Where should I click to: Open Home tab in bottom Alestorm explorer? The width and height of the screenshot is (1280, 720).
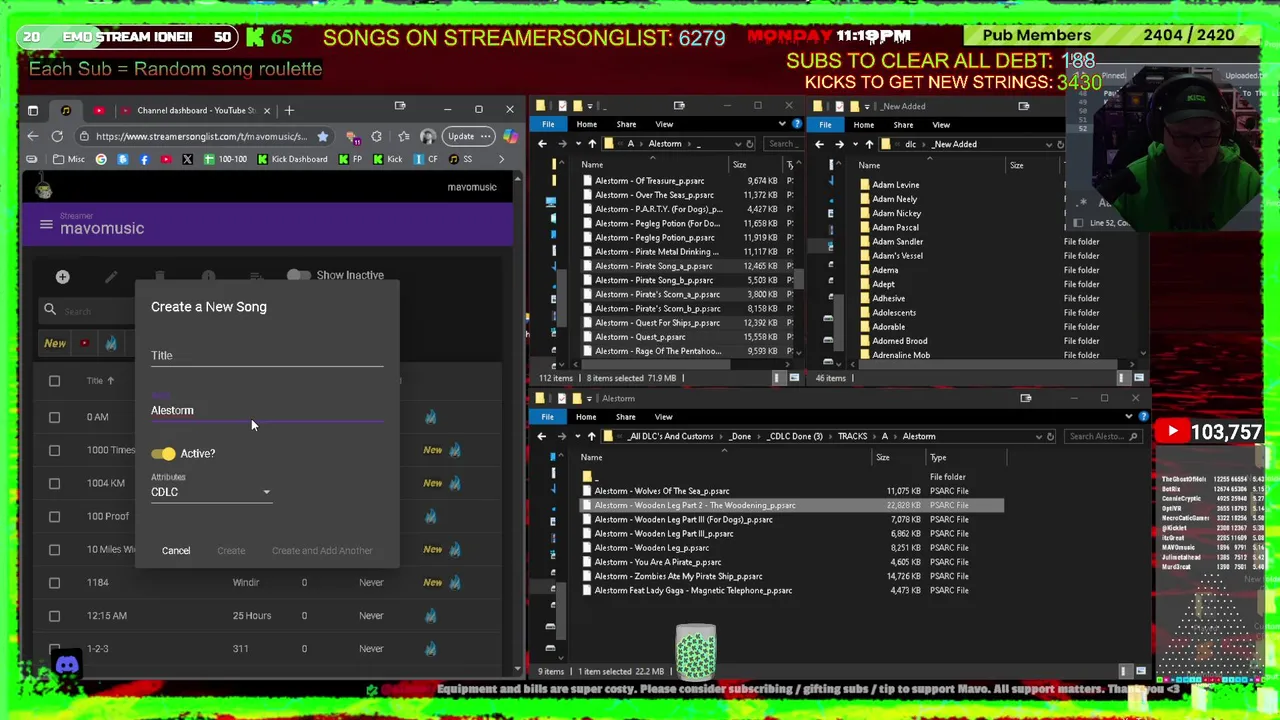586,417
